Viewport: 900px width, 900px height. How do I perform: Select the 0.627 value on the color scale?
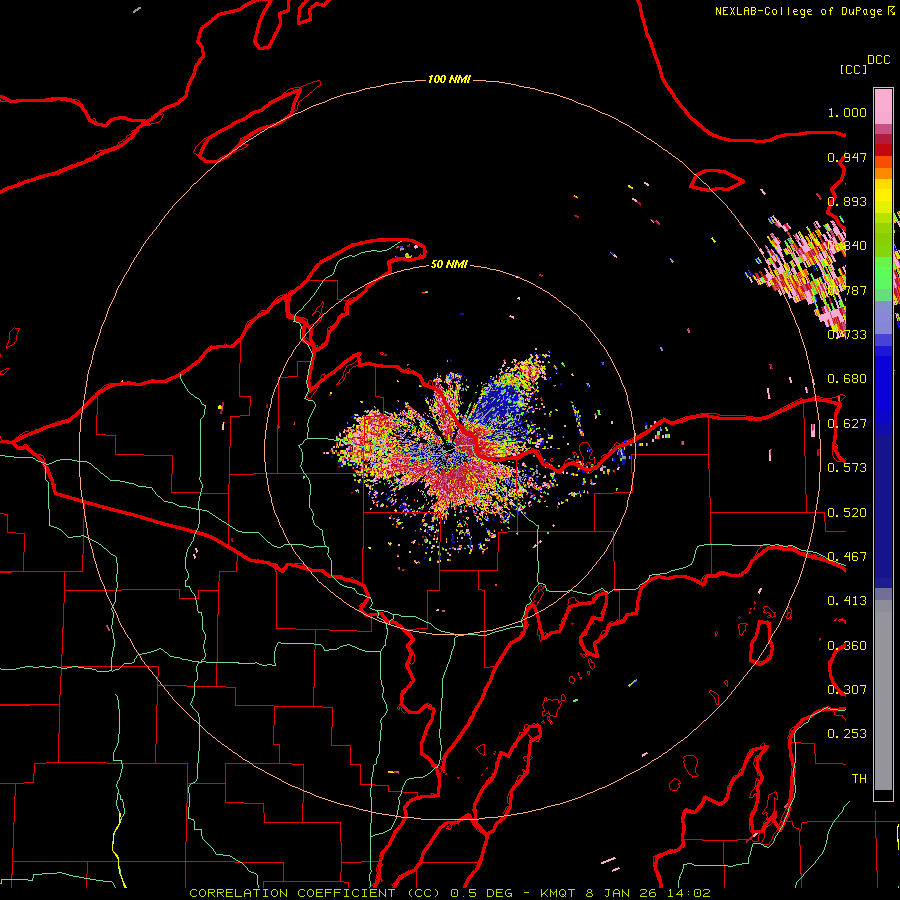pyautogui.click(x=847, y=424)
